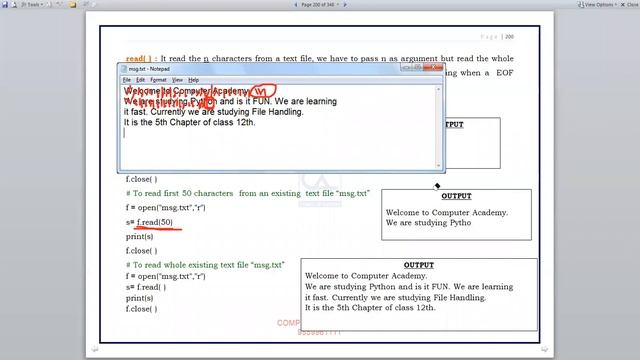This screenshot has height=360, width=640.
Task: Maximize the Notepad window
Action: (x=417, y=68)
